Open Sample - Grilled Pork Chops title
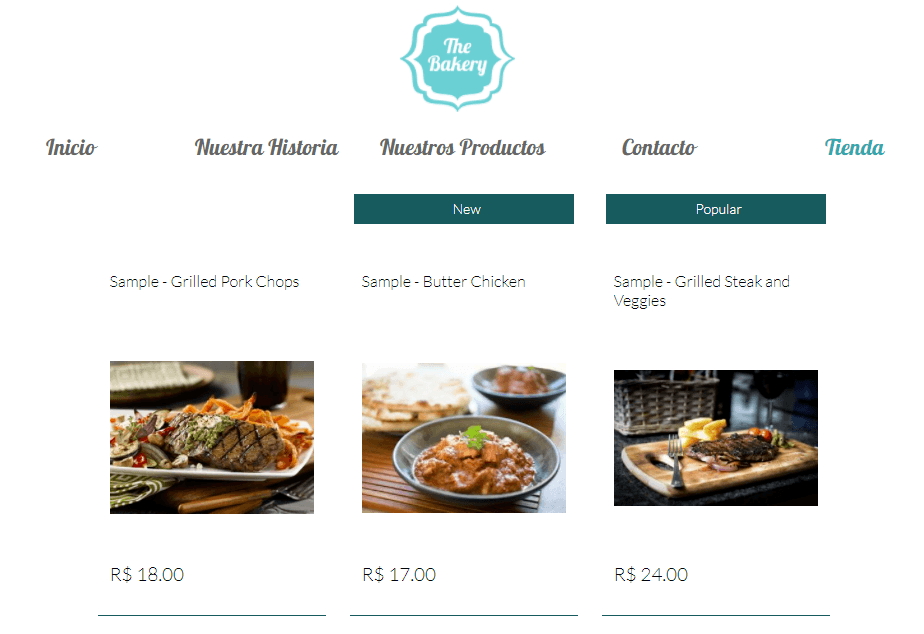Viewport: 924px width, 634px height. [204, 282]
